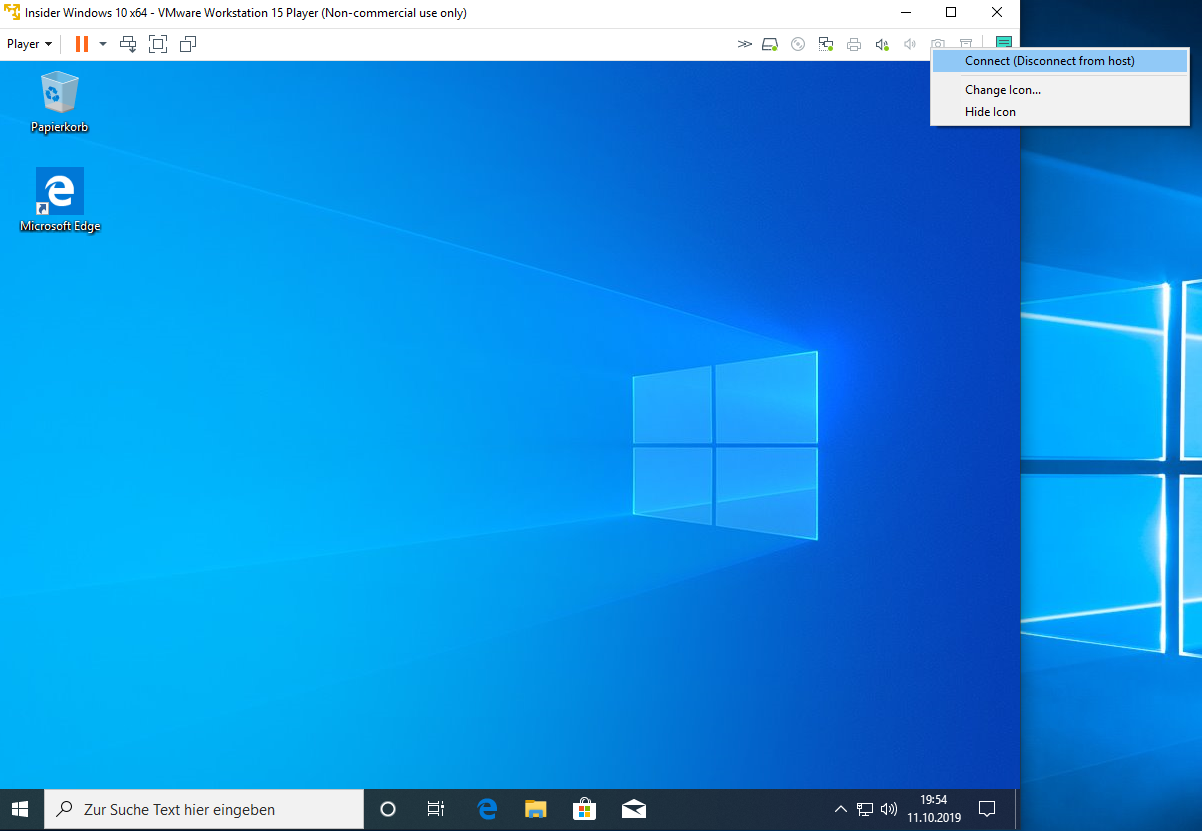Click the Send Ctrl+Alt+Del toolbar icon
This screenshot has height=831, width=1202.
point(128,44)
